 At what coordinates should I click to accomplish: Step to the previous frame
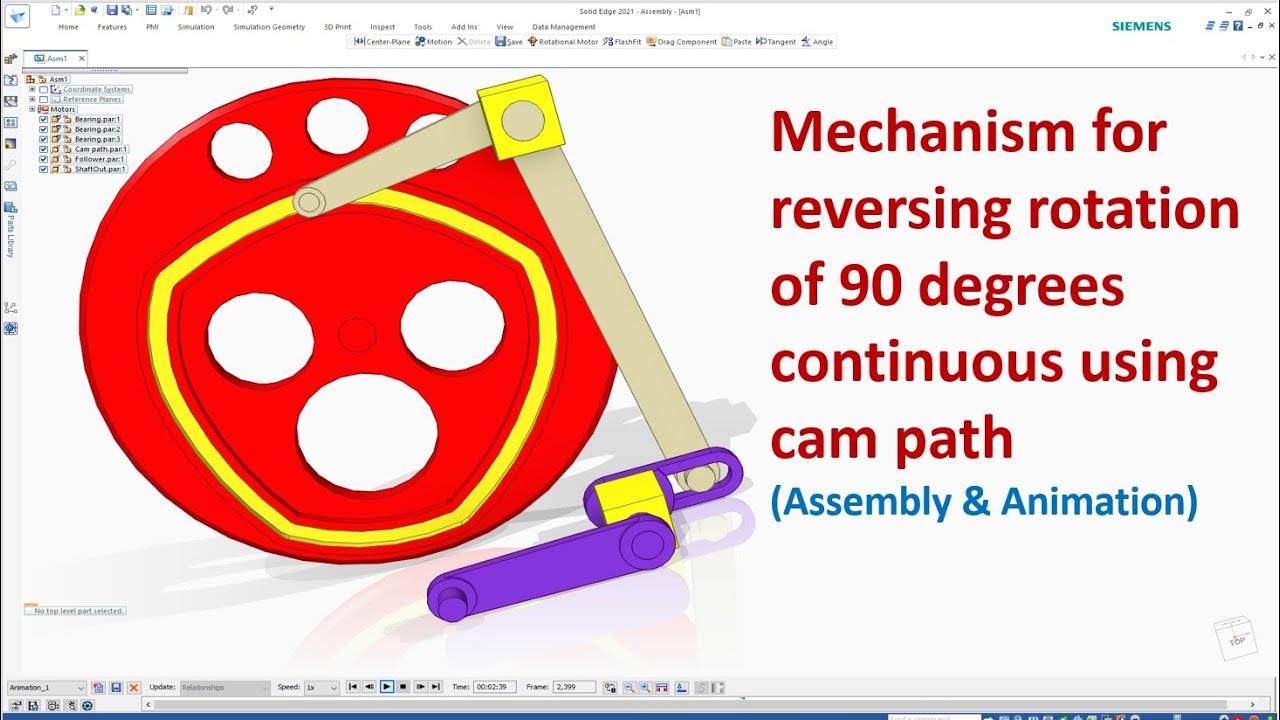370,687
